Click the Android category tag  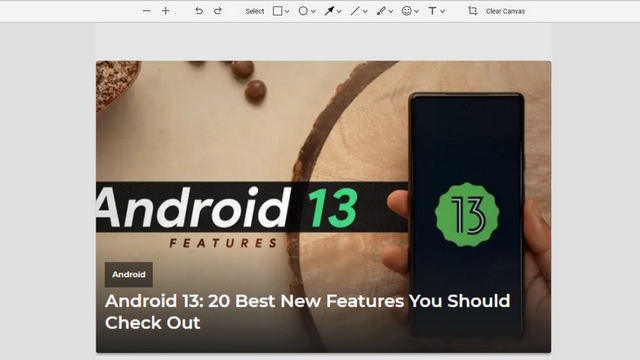point(129,275)
